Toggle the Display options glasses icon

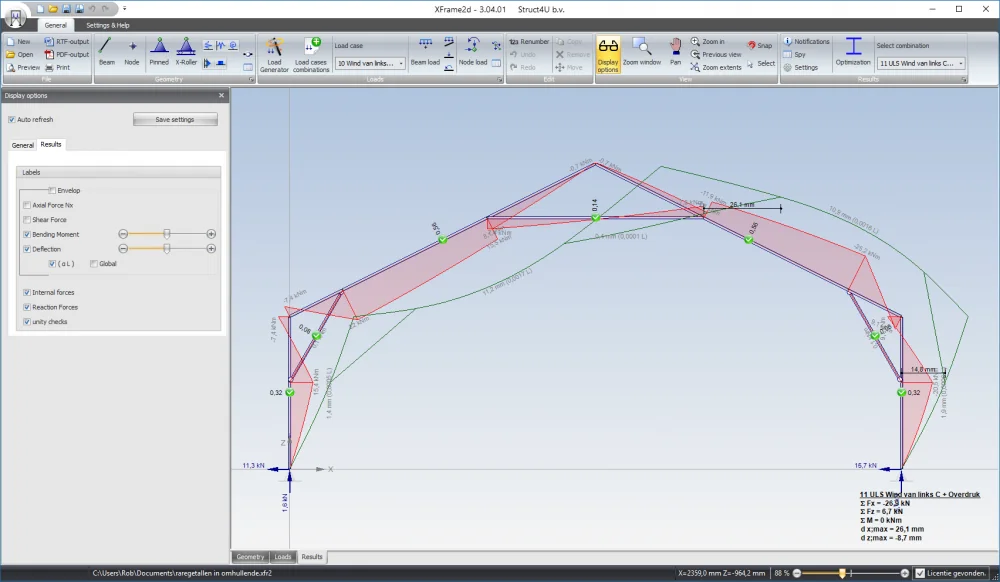point(608,55)
